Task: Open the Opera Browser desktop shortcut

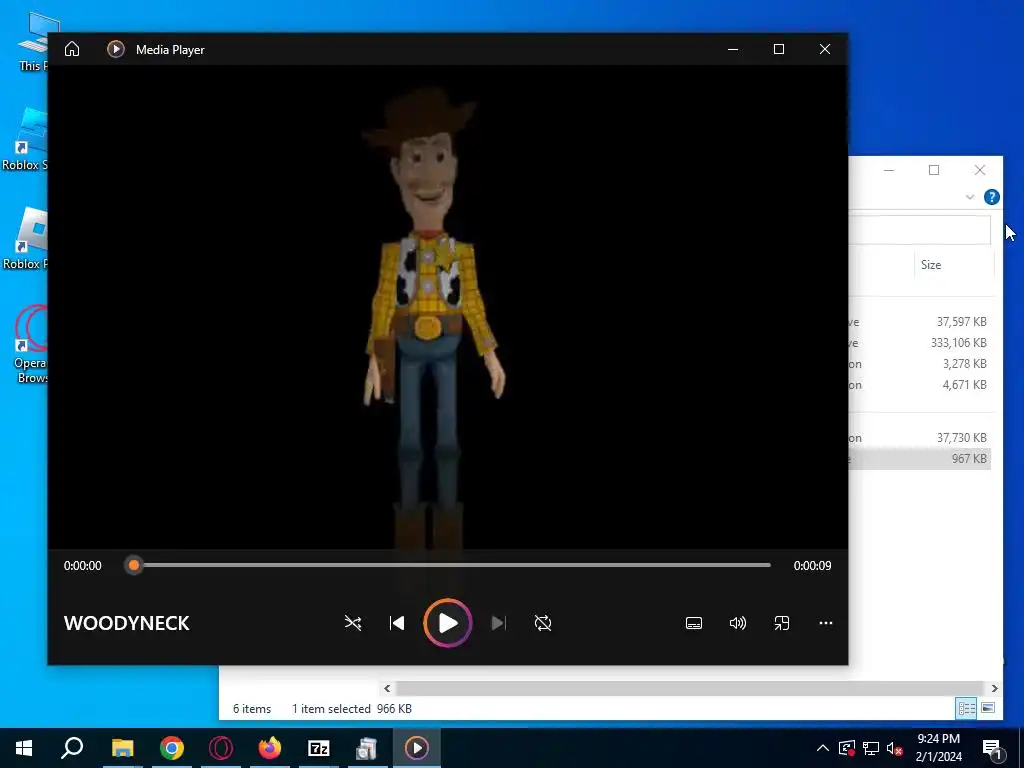Action: (31, 343)
